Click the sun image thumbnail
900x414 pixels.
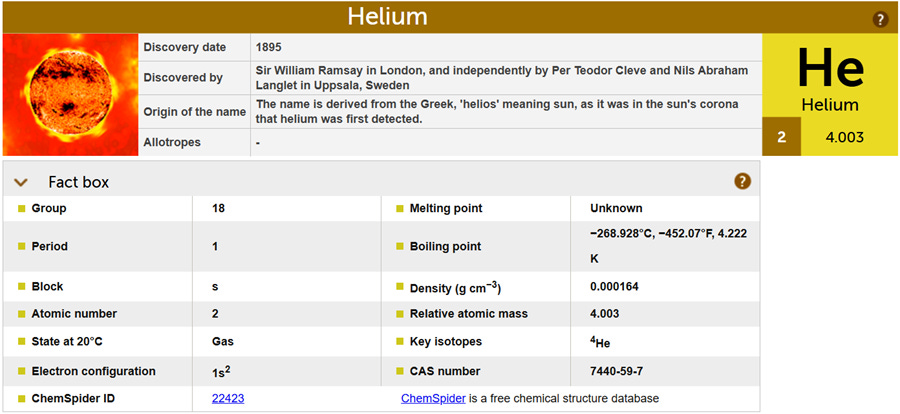[x=70, y=95]
